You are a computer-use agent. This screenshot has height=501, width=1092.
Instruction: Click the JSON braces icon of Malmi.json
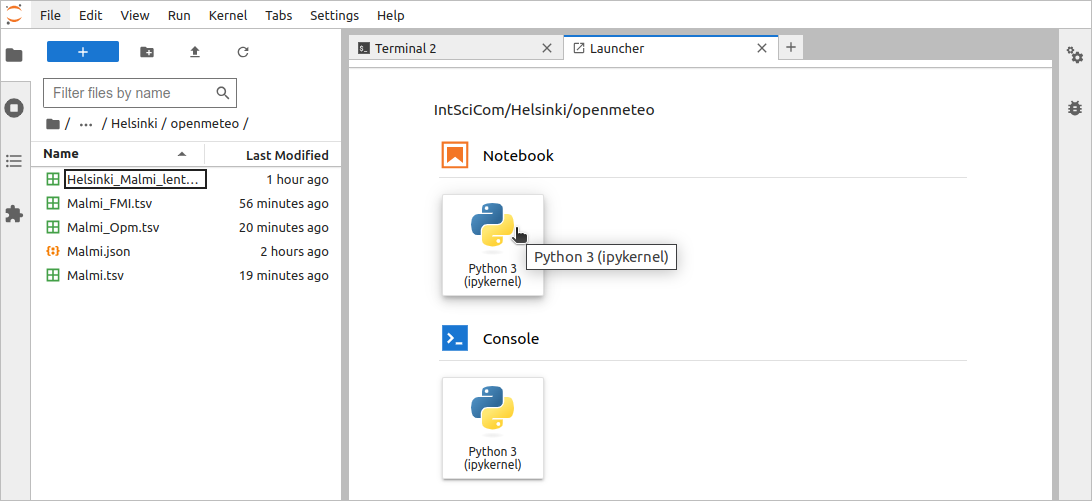[x=52, y=251]
